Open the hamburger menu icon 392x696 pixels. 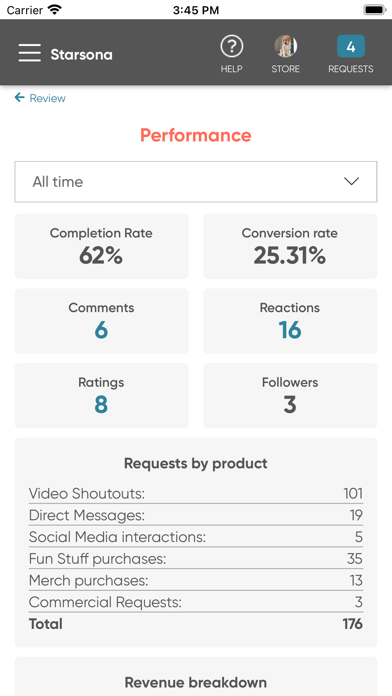point(30,53)
